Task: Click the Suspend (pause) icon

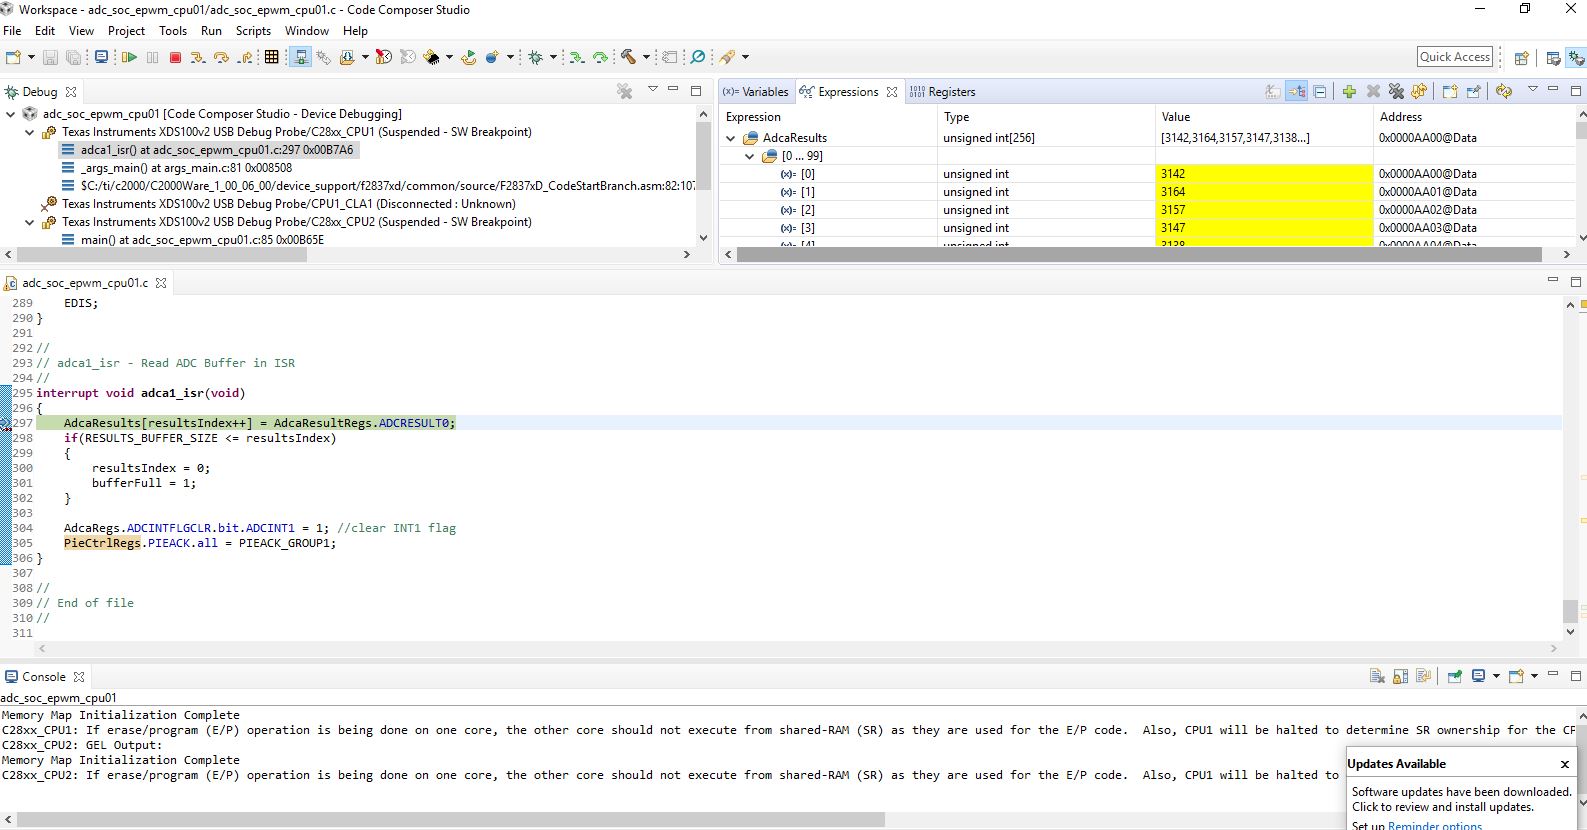Action: coord(152,57)
